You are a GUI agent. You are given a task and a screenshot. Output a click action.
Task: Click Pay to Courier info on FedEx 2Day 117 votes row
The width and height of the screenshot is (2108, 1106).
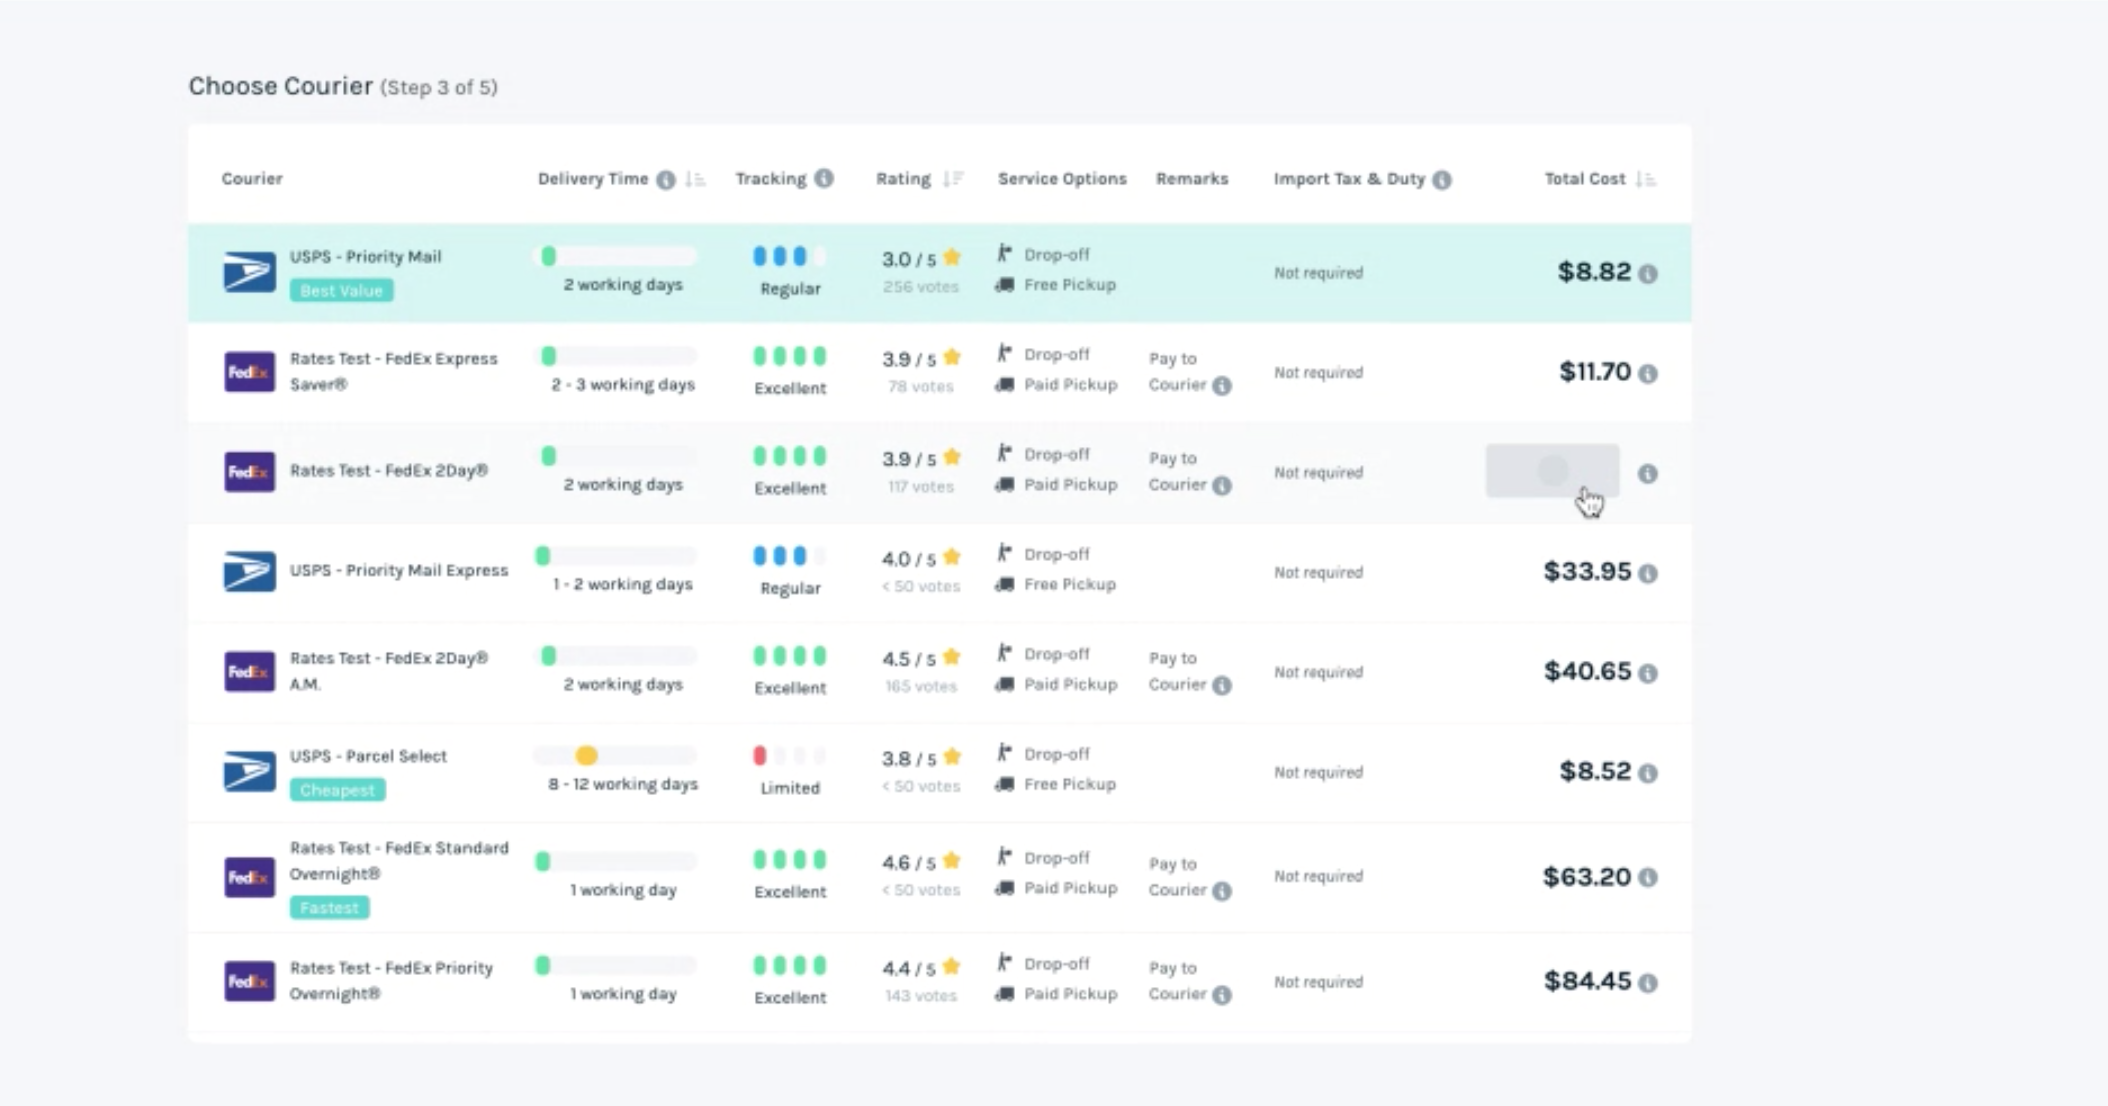(1222, 486)
